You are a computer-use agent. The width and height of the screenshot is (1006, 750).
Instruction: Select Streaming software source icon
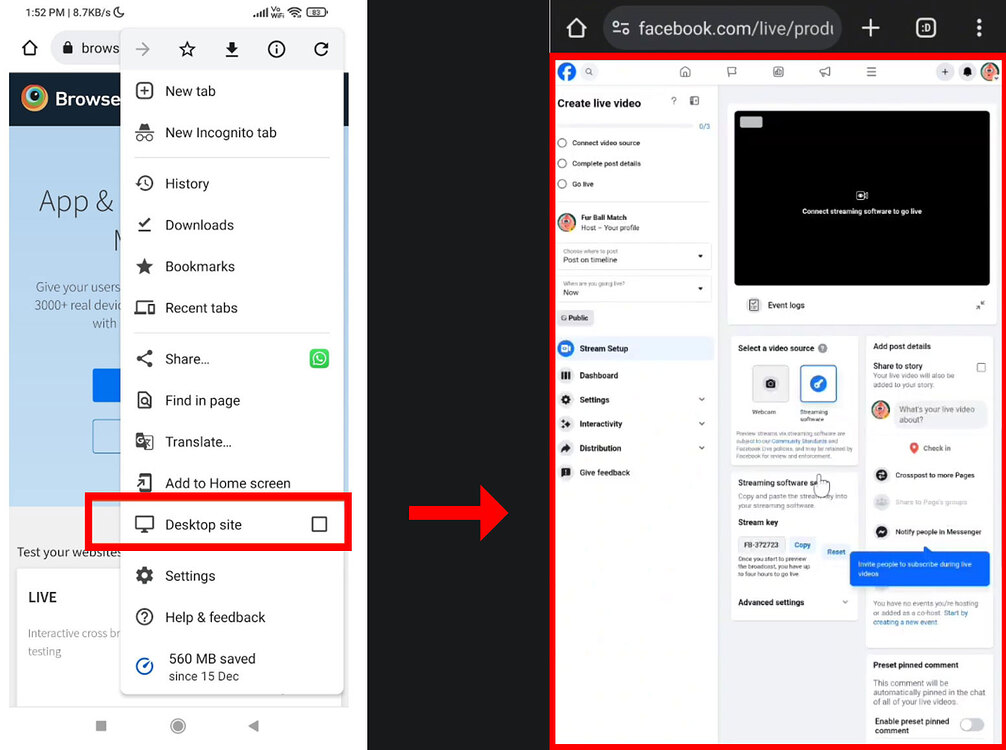point(817,384)
